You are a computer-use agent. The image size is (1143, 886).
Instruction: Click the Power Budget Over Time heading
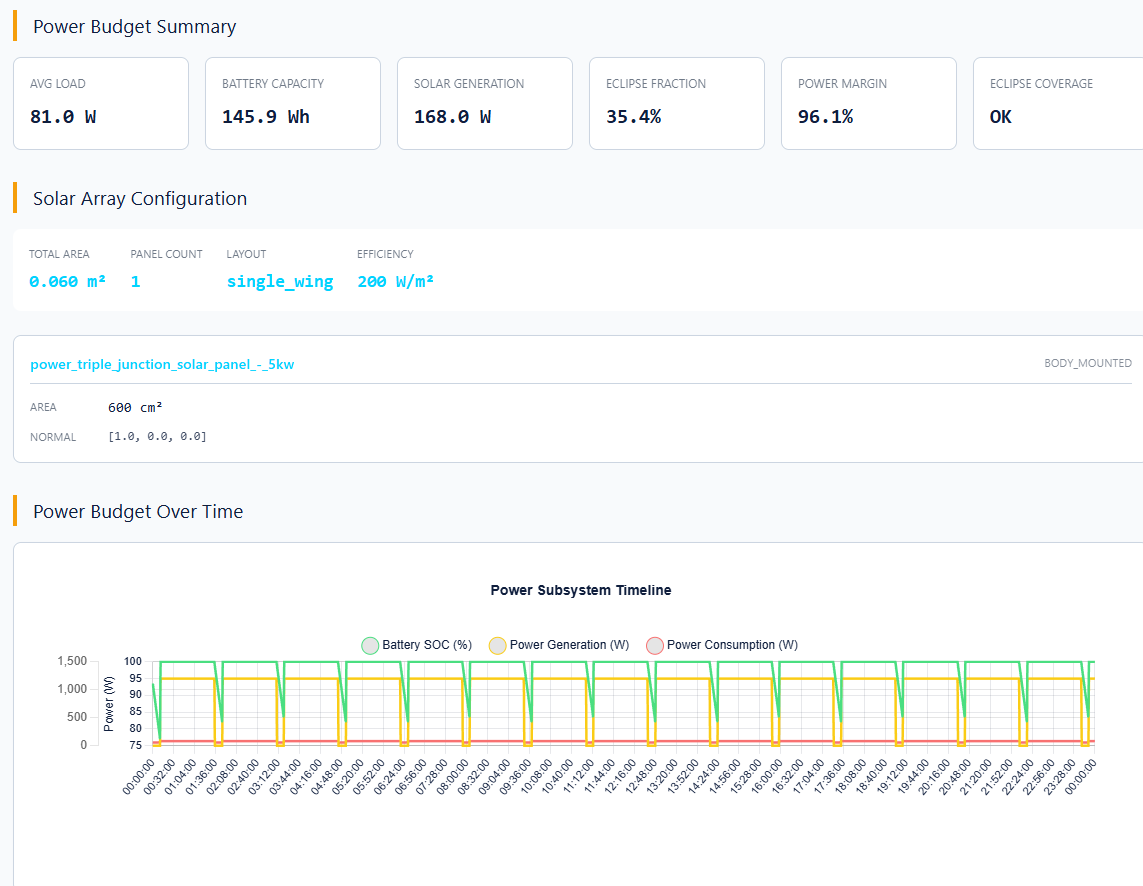(x=138, y=511)
